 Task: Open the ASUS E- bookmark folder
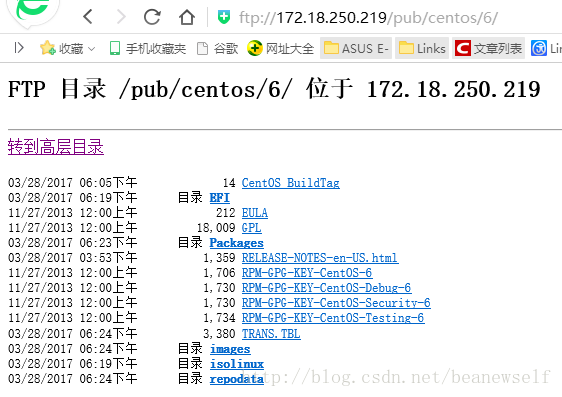[356, 48]
